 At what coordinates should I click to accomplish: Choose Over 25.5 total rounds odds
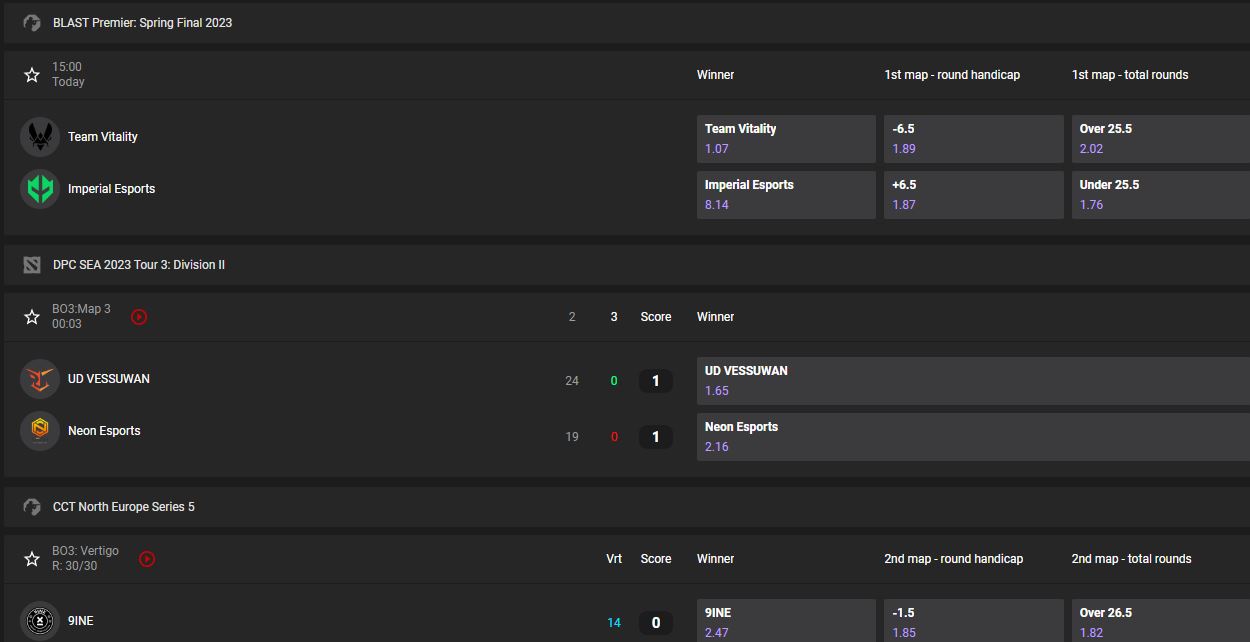click(1160, 139)
